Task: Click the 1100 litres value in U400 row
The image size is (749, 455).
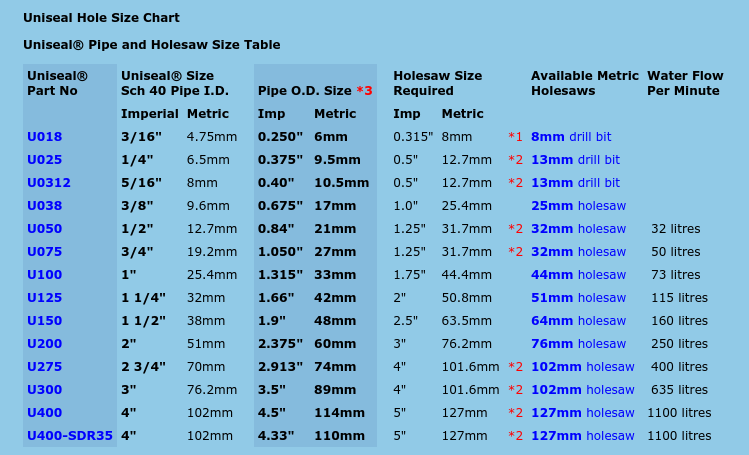Action: tap(679, 413)
